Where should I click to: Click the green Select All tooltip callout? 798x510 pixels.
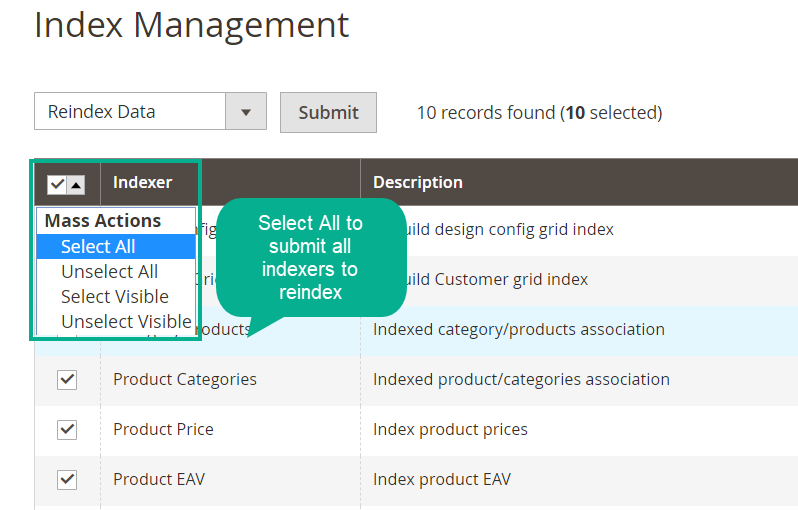click(x=311, y=257)
